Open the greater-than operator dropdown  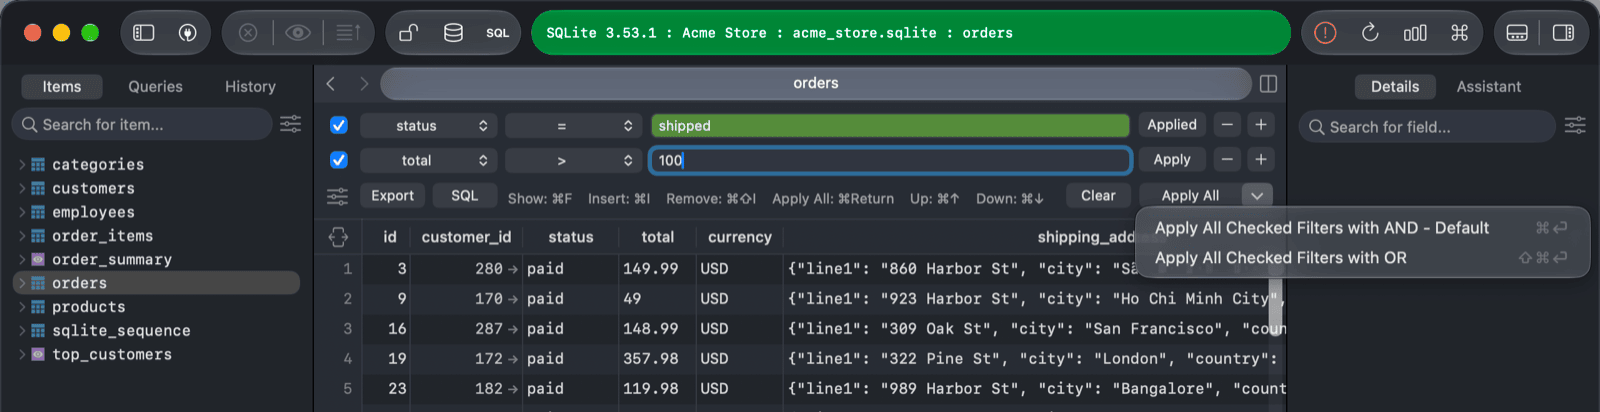573,161
